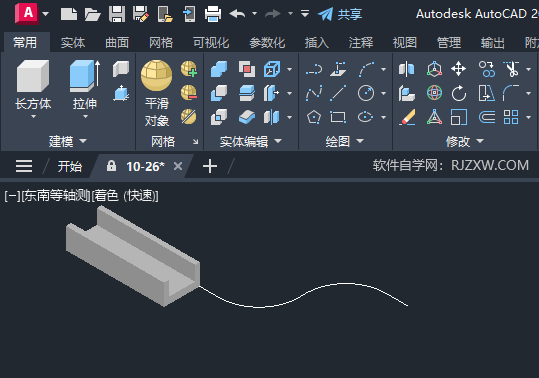Click the Open file folder icon
Image resolution: width=539 pixels, height=378 pixels.
coord(92,14)
